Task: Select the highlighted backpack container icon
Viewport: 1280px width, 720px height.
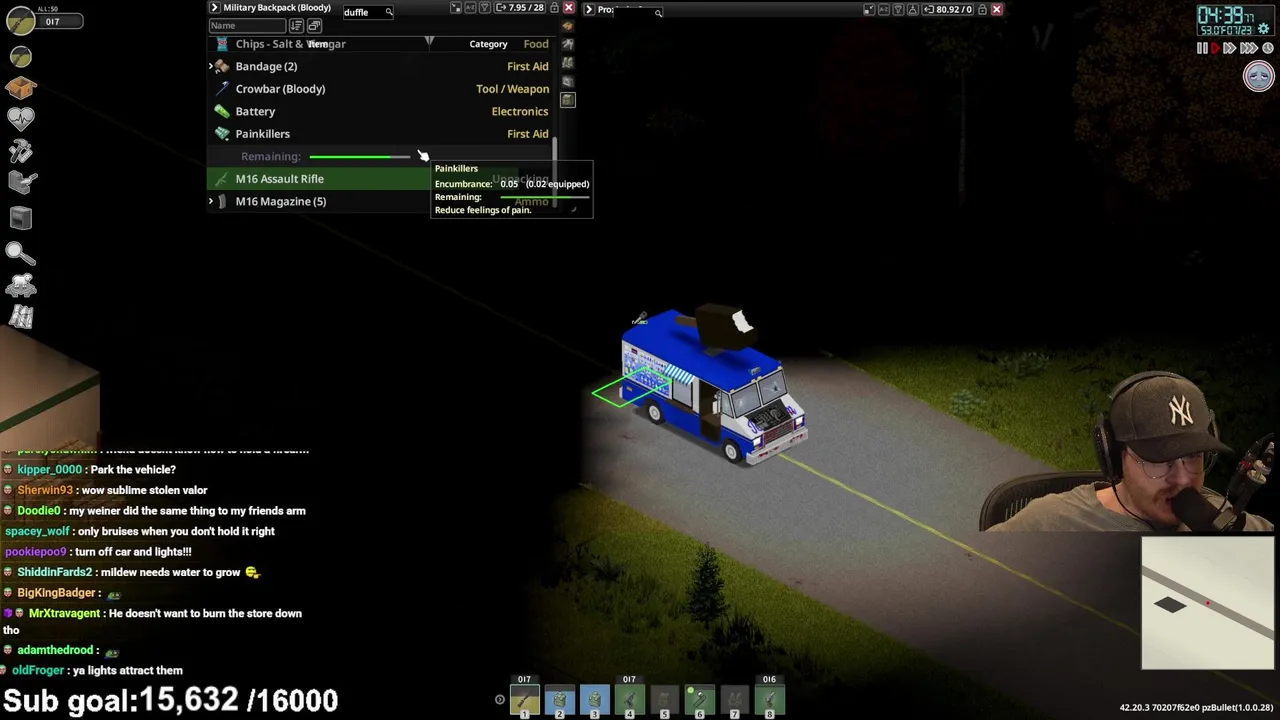Action: [568, 100]
